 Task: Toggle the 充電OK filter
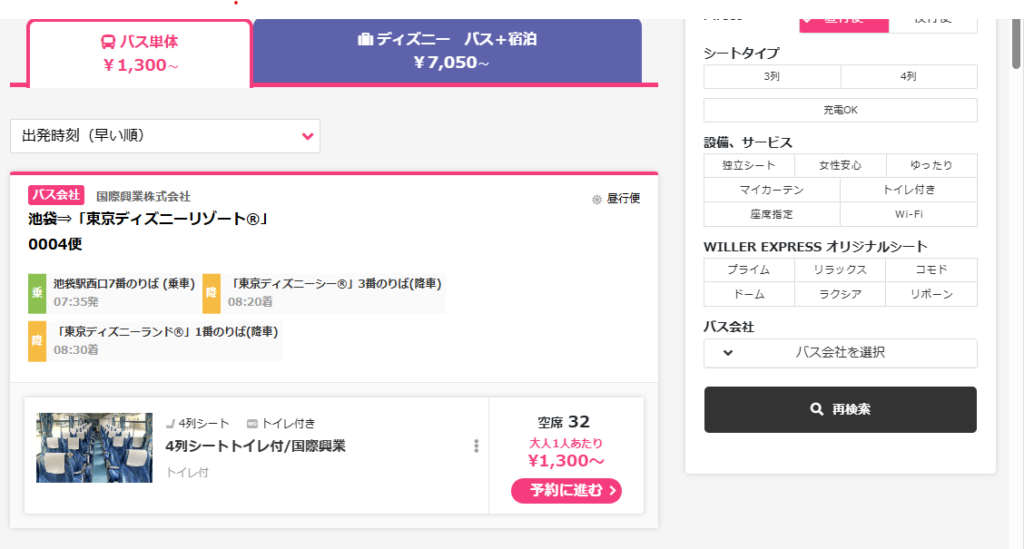(x=840, y=110)
